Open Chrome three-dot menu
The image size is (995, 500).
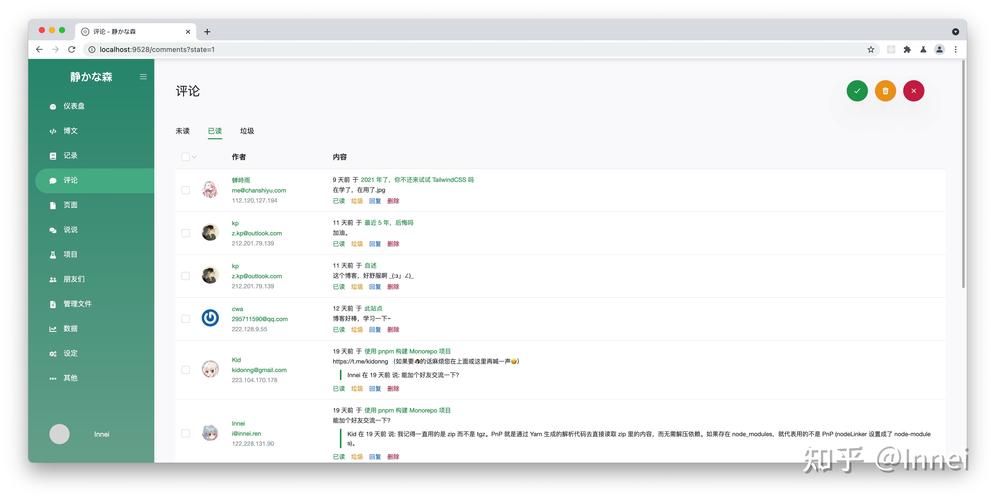pyautogui.click(x=955, y=49)
